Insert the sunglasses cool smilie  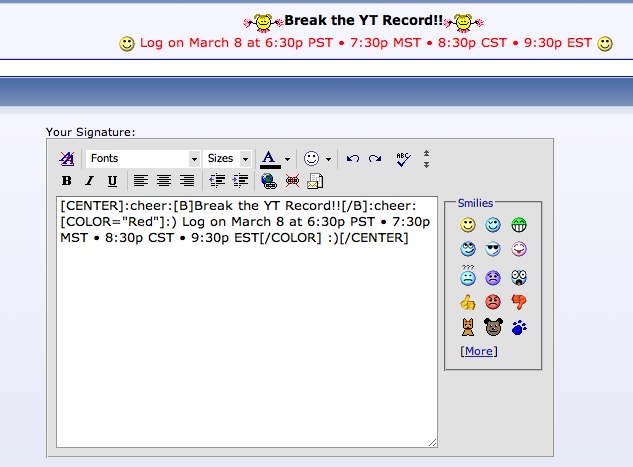494,250
